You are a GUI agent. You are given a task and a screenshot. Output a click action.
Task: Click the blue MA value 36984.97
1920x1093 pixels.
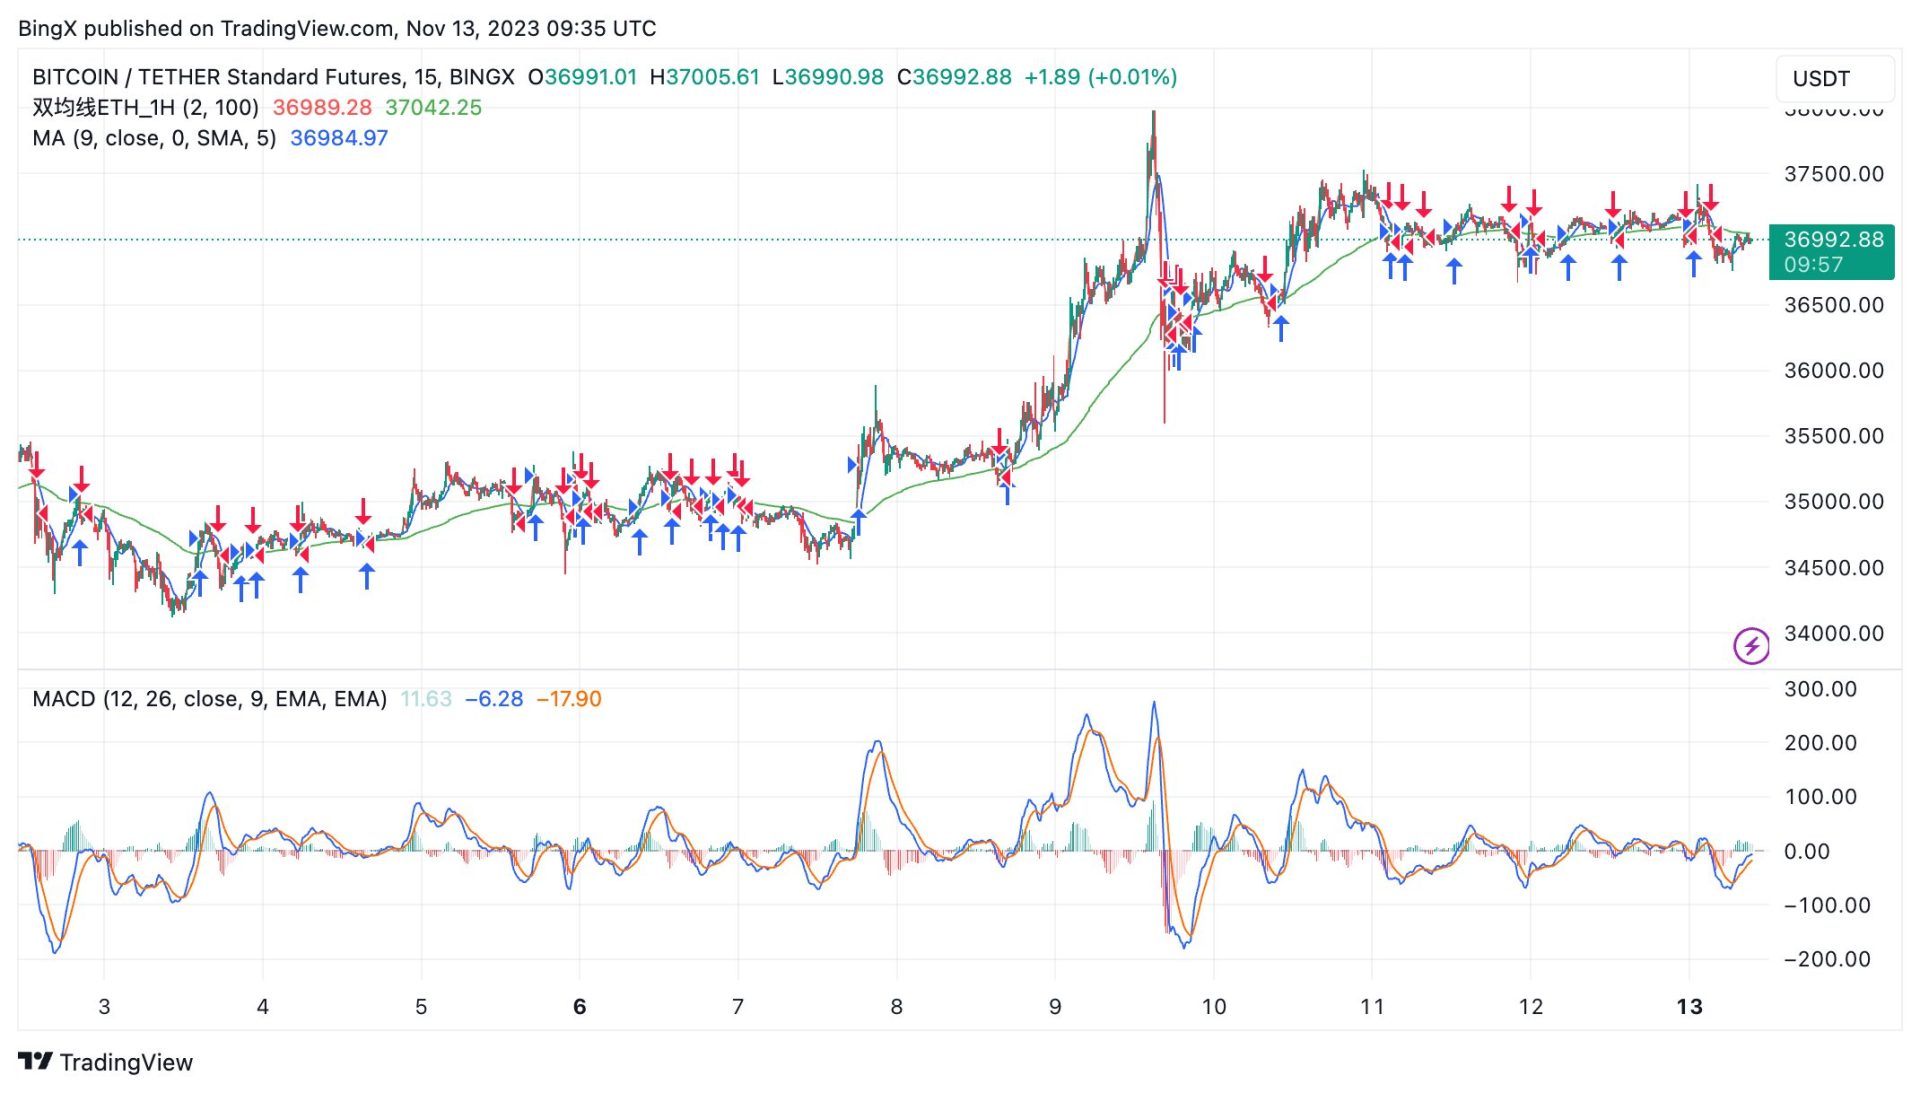(339, 138)
